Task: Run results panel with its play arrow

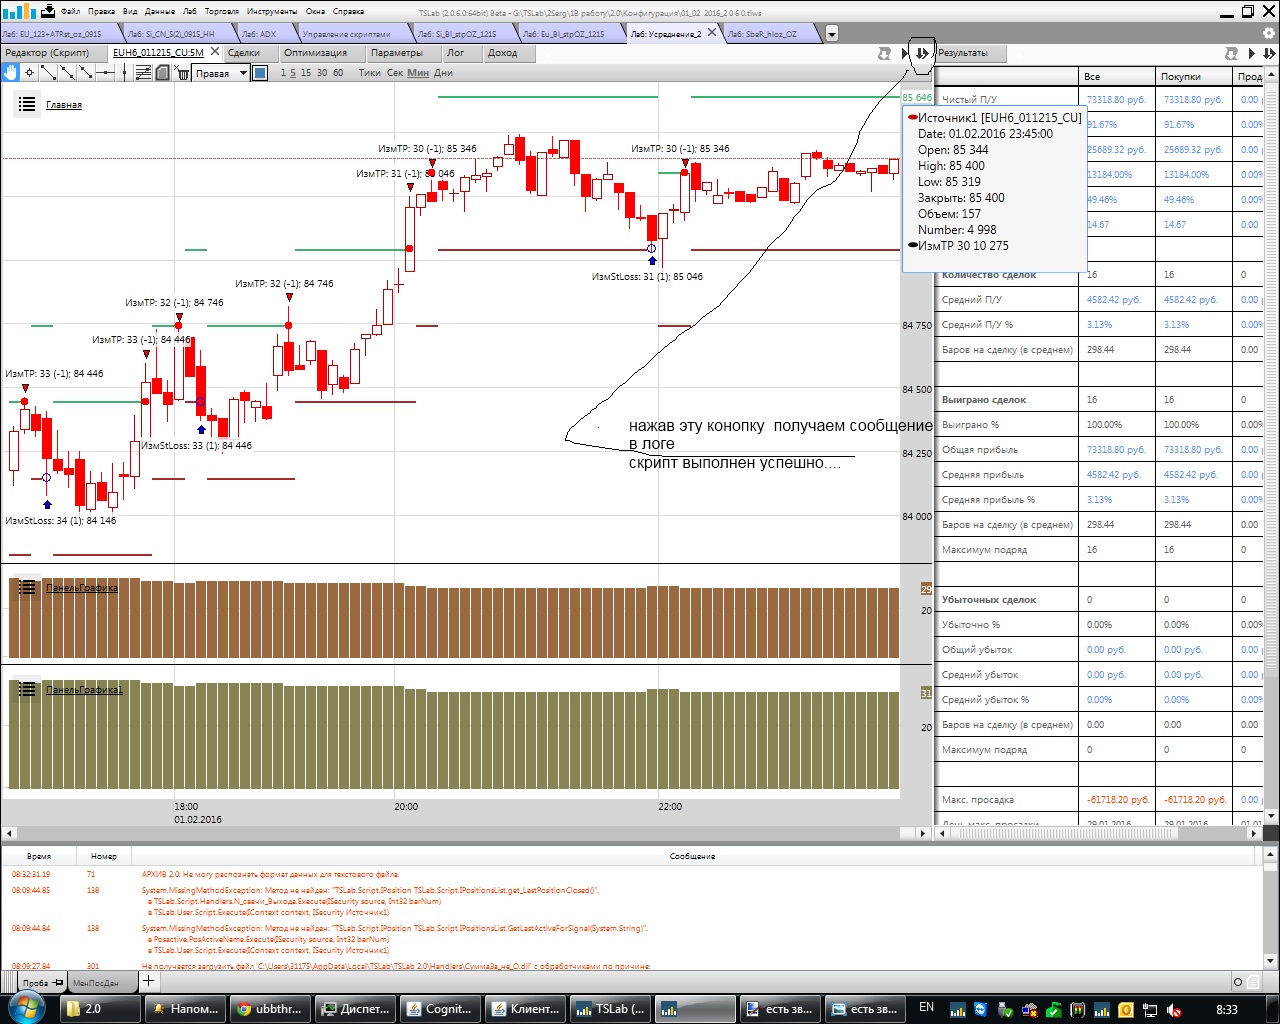Action: 1251,53
